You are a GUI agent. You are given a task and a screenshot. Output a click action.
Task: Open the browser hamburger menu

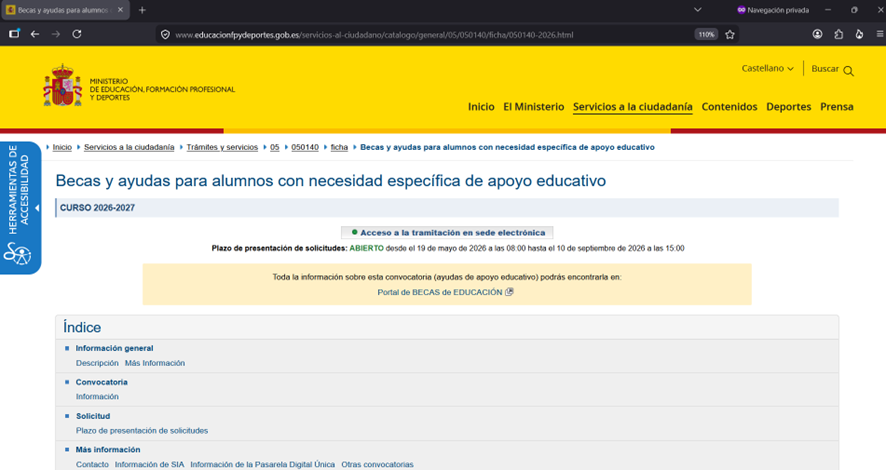[x=880, y=34]
